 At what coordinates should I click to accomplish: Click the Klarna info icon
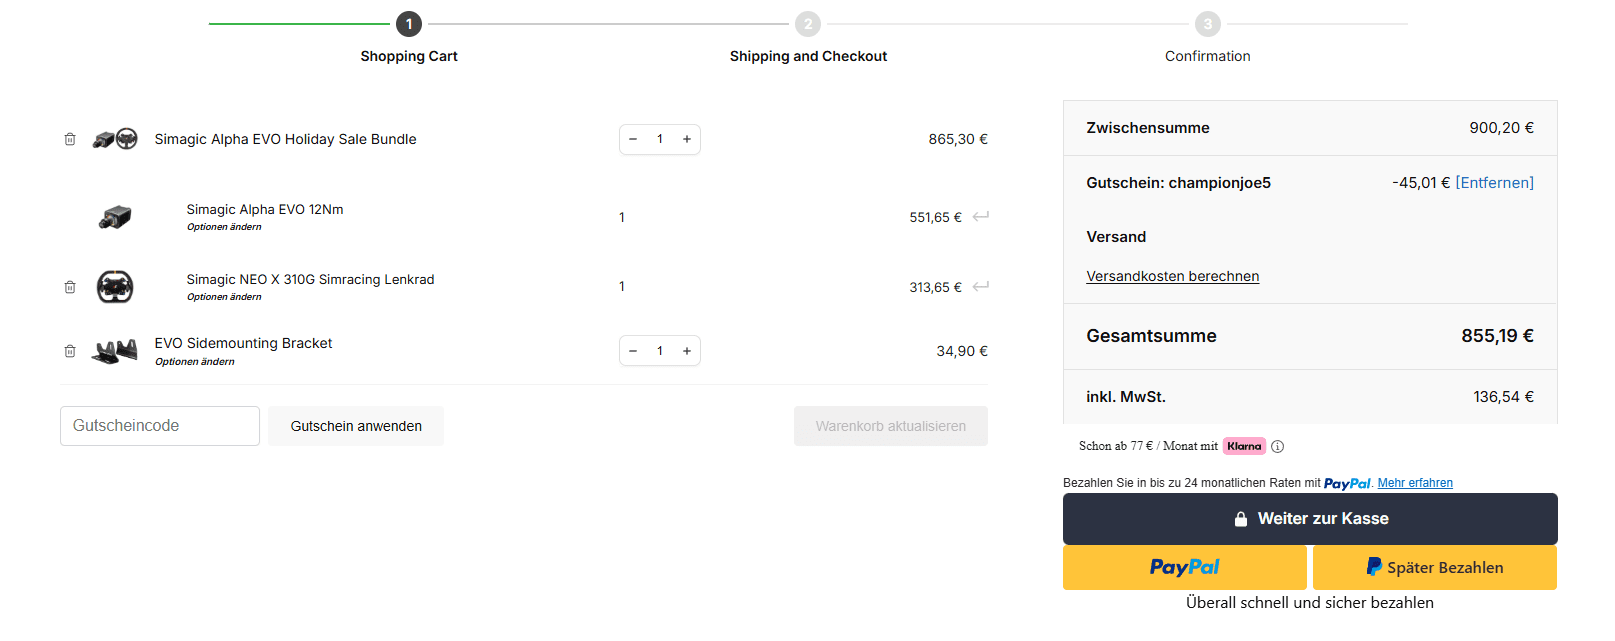coord(1277,447)
